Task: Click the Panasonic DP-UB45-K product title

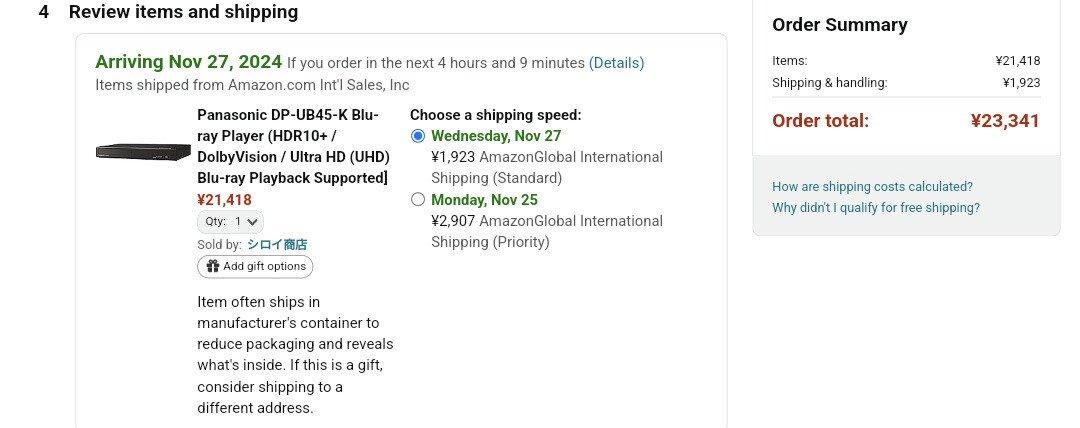Action: pyautogui.click(x=293, y=146)
